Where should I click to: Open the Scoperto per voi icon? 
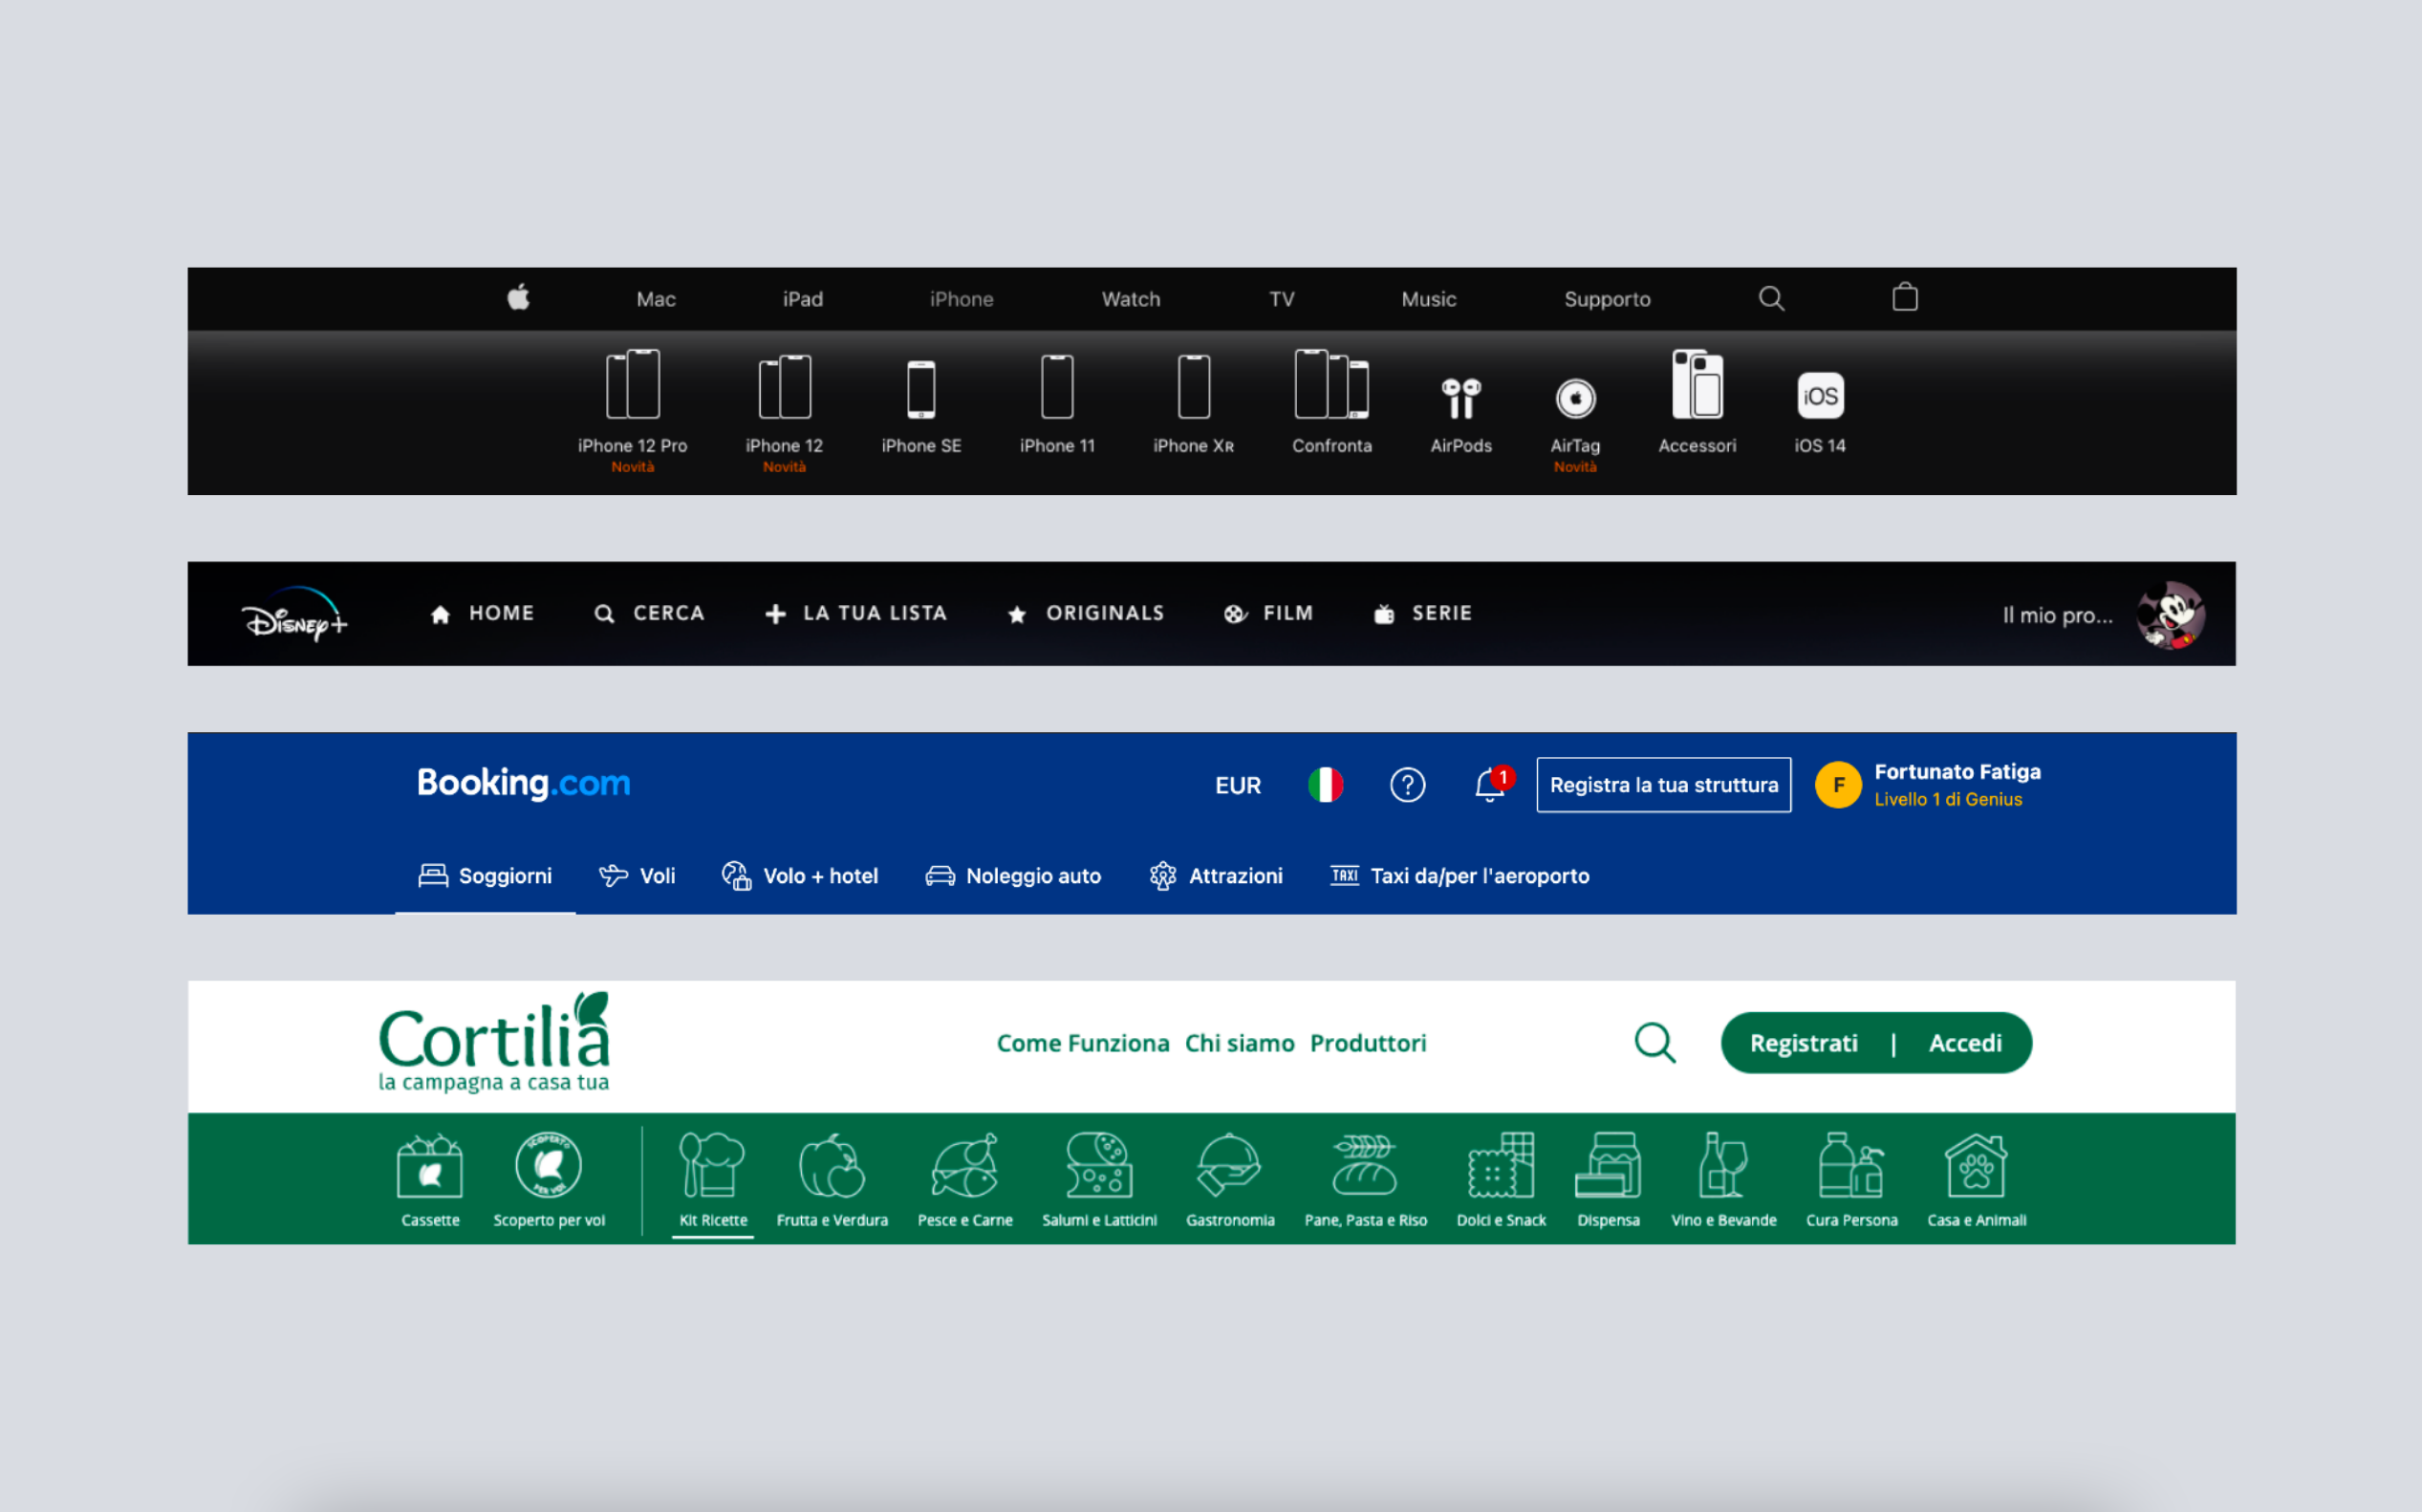[x=548, y=1165]
